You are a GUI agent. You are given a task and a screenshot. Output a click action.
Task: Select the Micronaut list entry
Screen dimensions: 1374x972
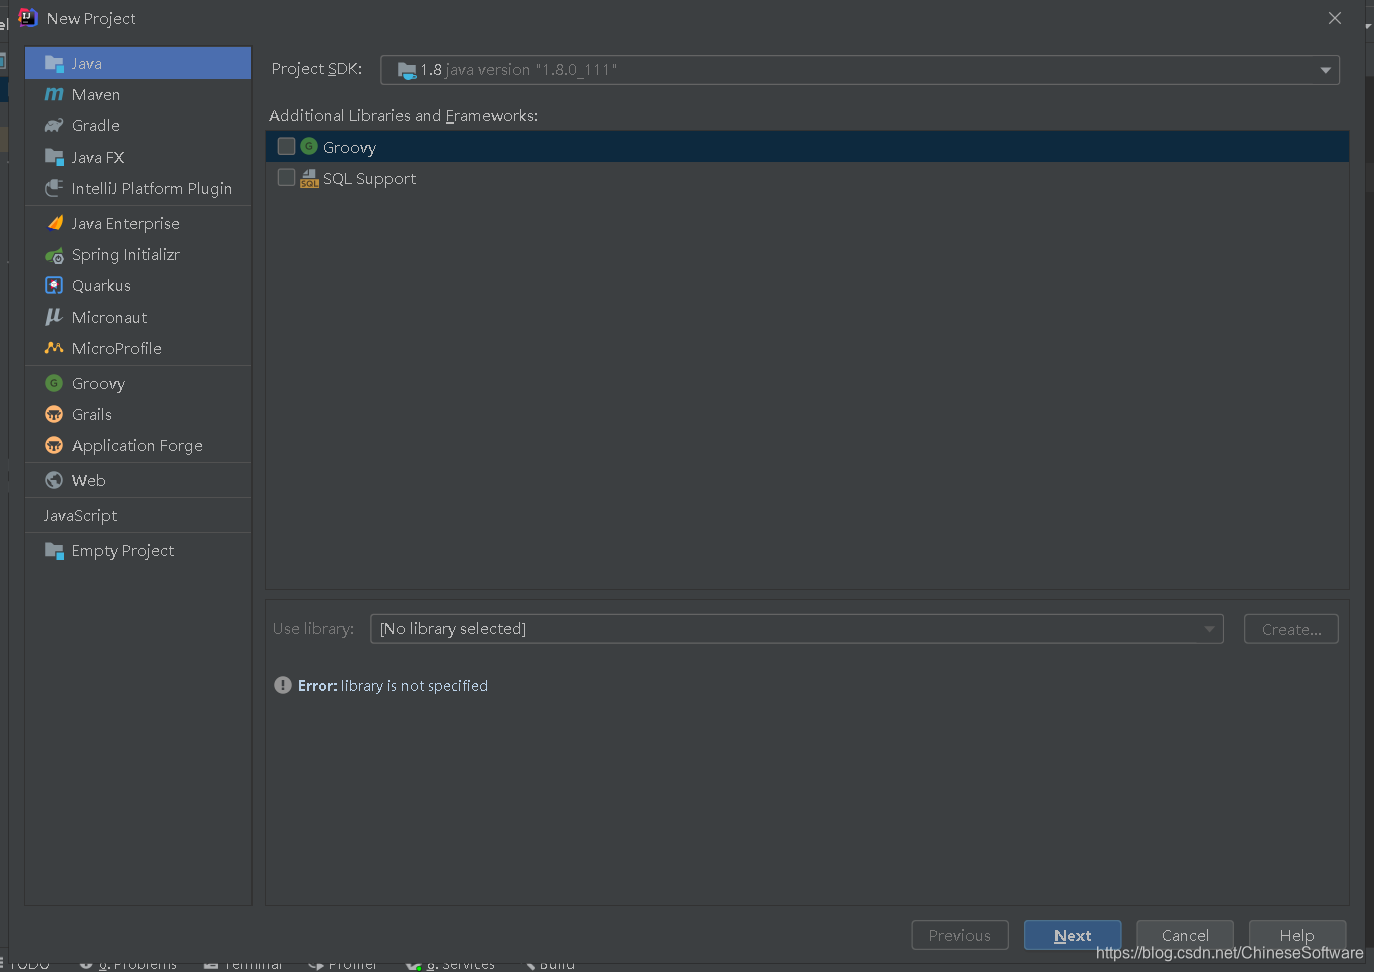(x=138, y=317)
